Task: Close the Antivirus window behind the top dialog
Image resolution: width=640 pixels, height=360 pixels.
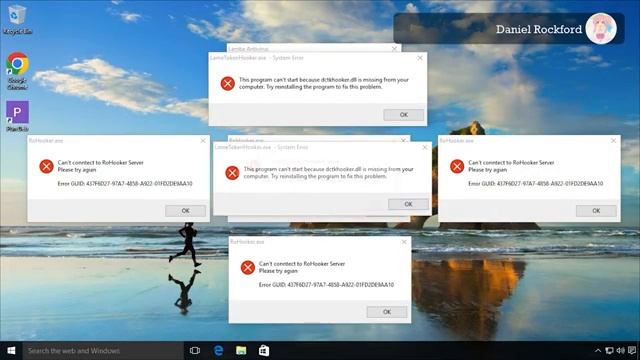Action: pos(394,49)
